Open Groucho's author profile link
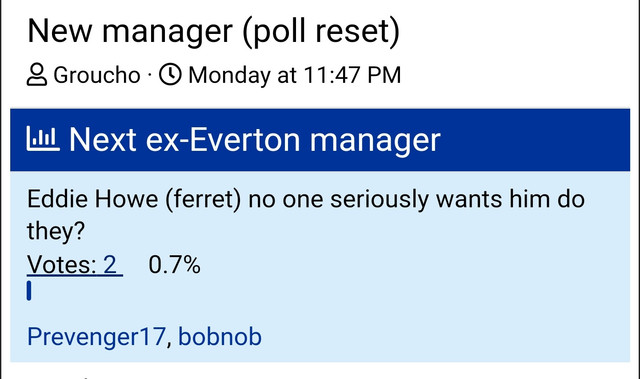Screen dimensions: 640x379 point(97,75)
